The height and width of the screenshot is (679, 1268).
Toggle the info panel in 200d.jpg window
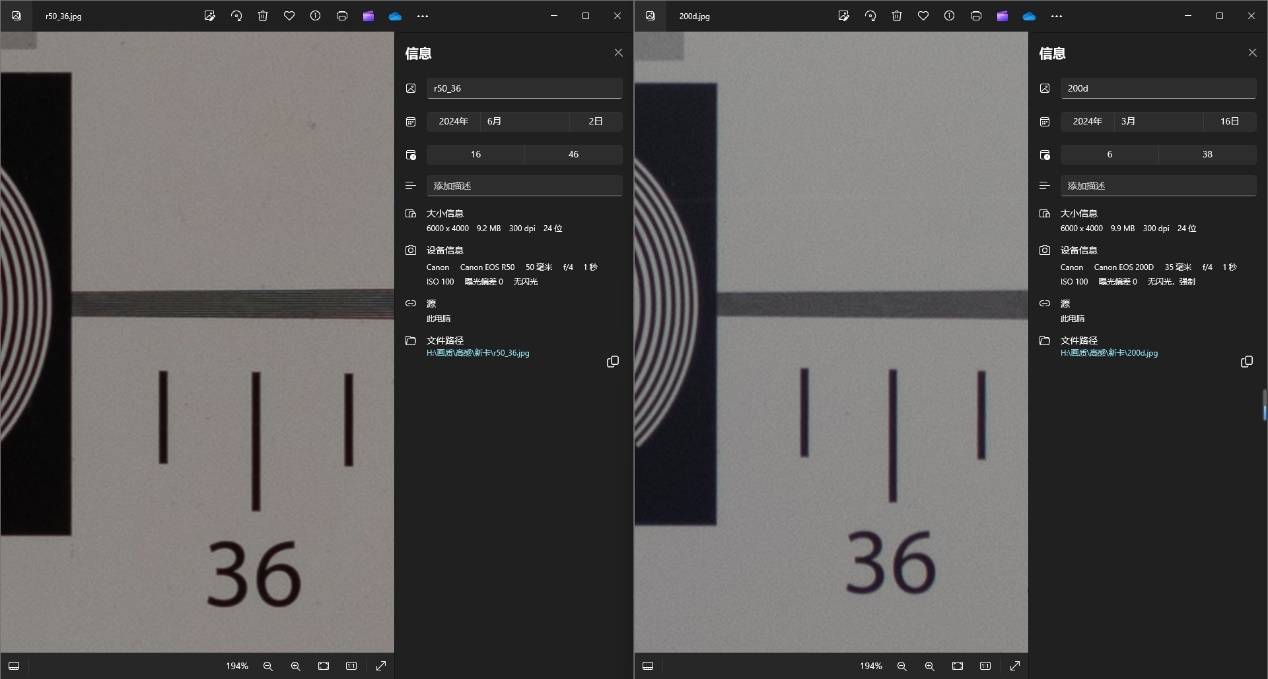(949, 16)
